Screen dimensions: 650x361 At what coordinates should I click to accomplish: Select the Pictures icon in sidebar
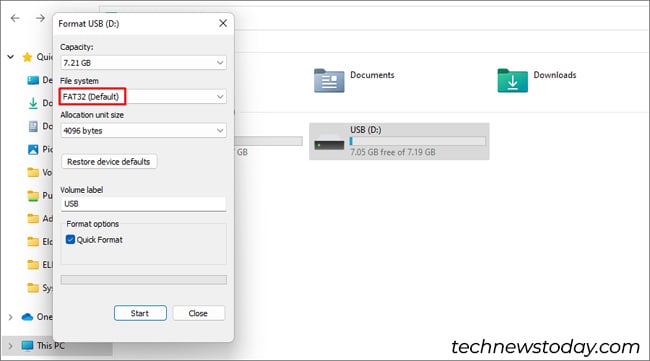pos(33,149)
